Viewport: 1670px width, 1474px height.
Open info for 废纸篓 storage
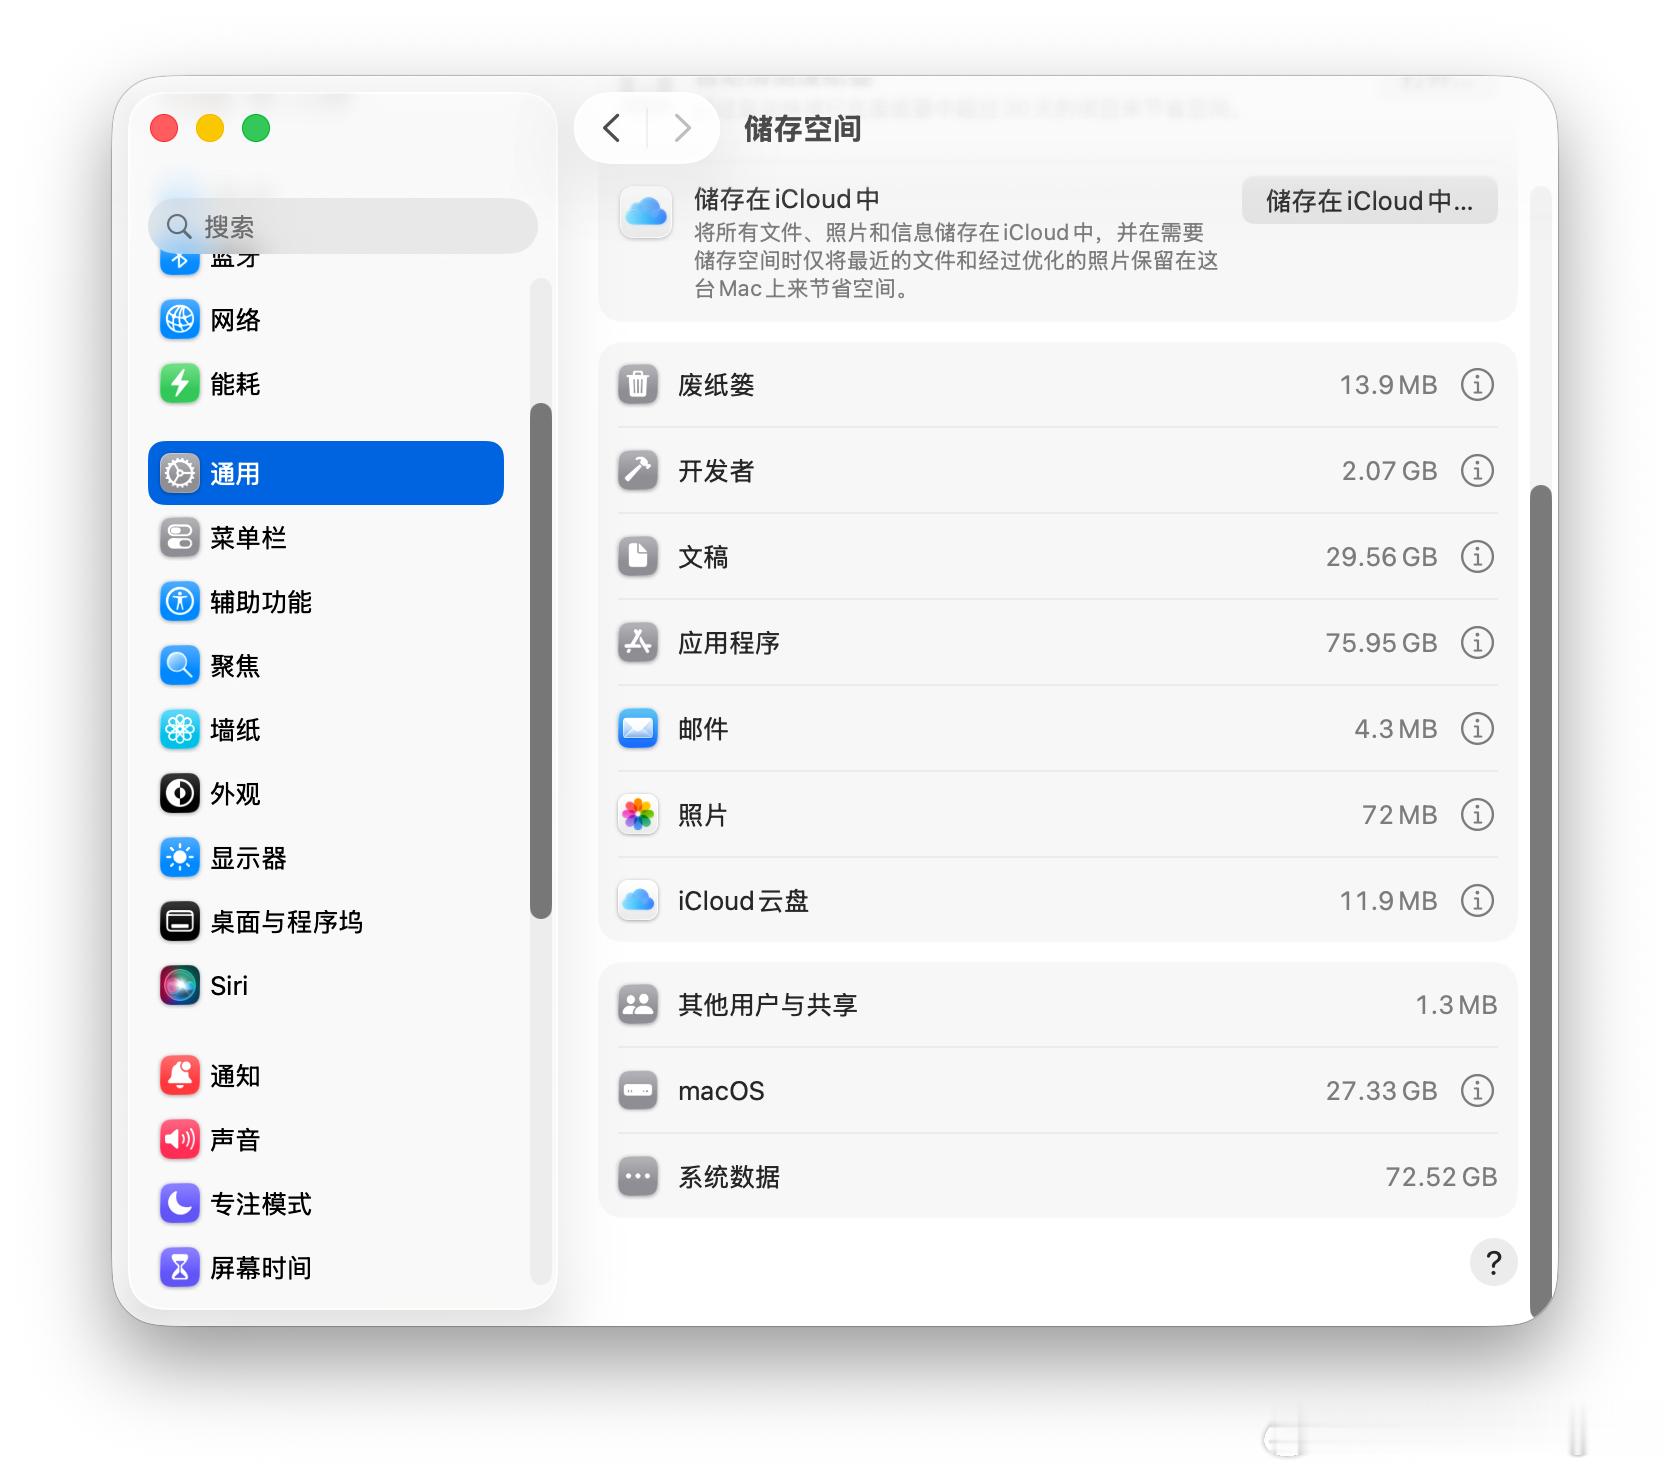[1477, 385]
